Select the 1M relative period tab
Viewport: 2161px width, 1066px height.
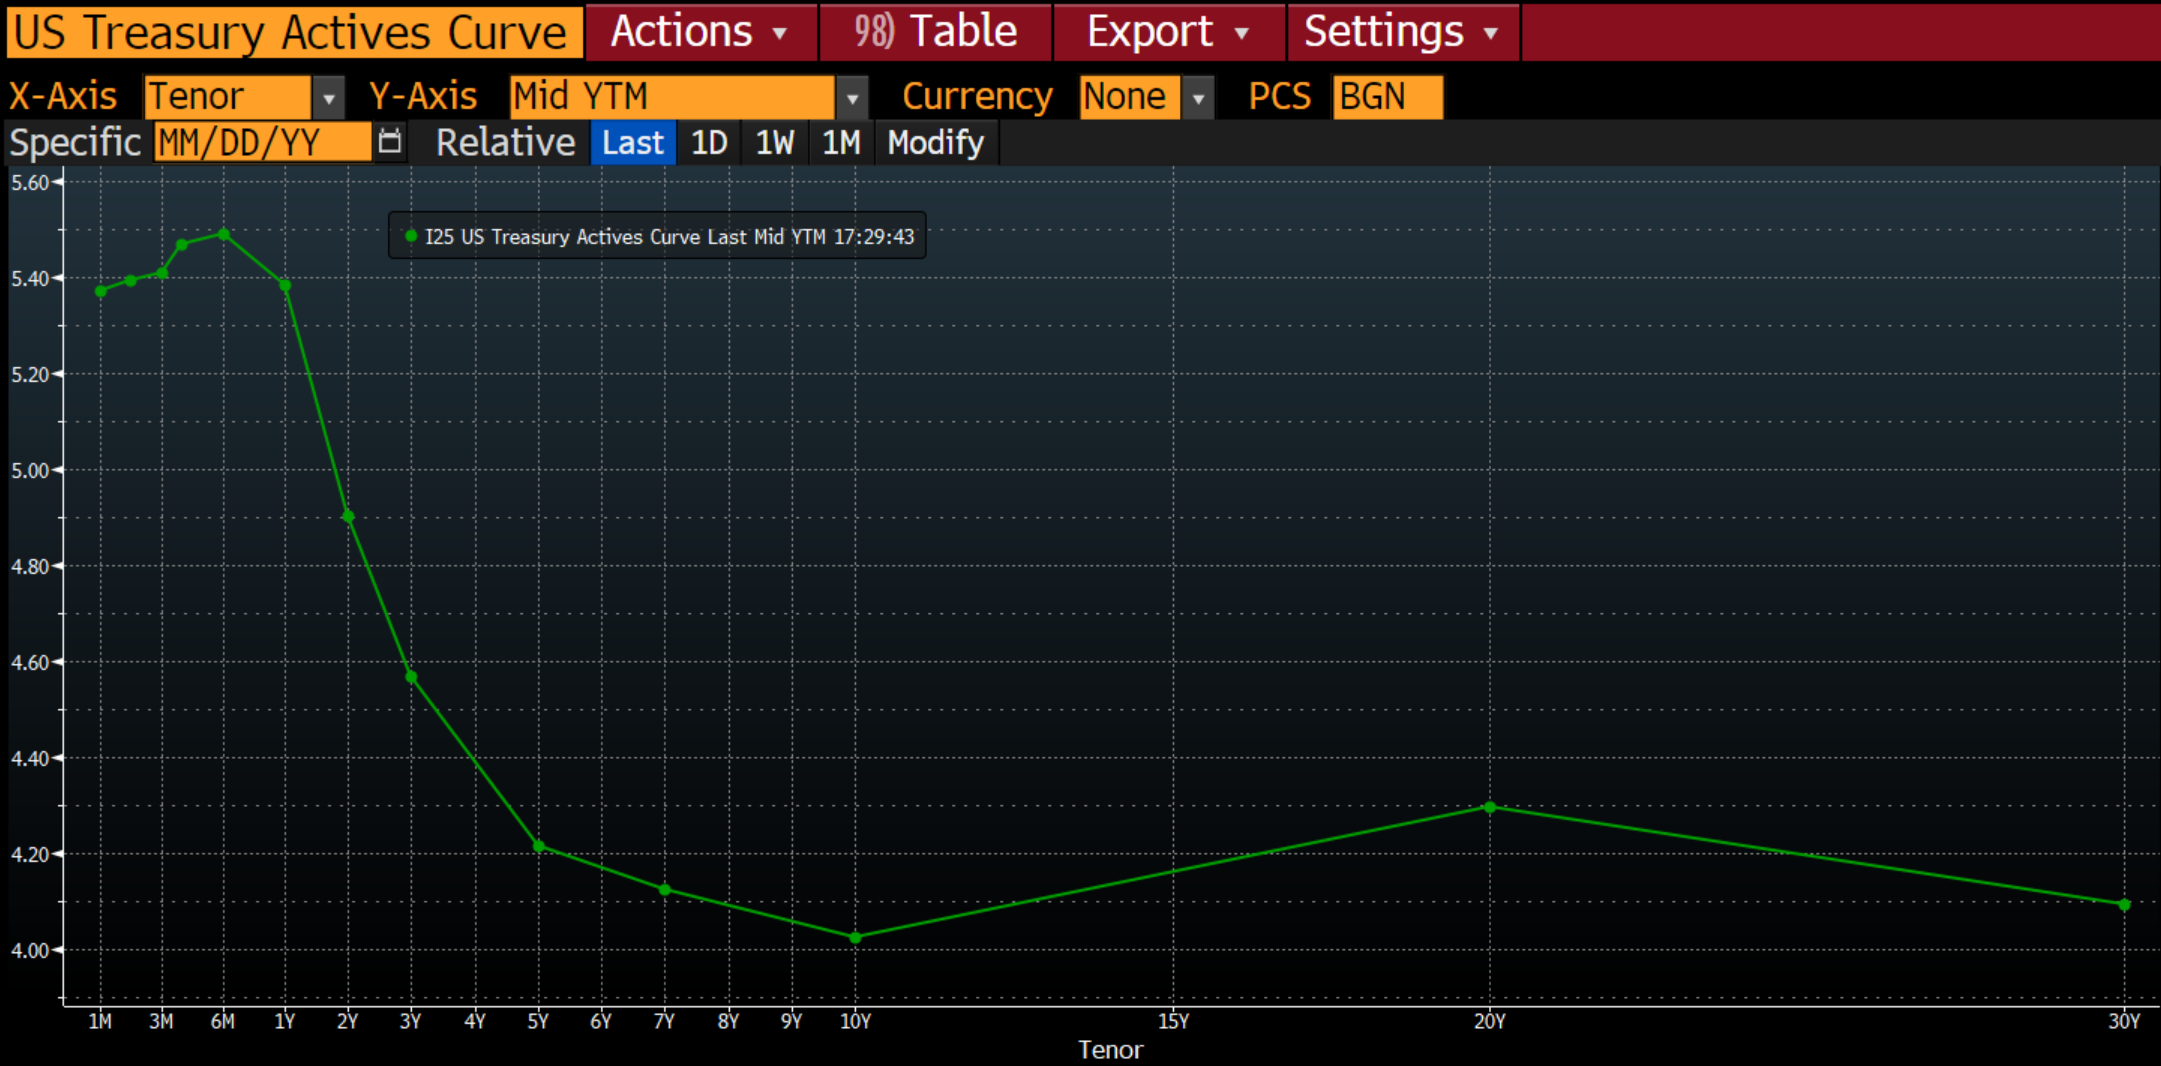(x=841, y=143)
